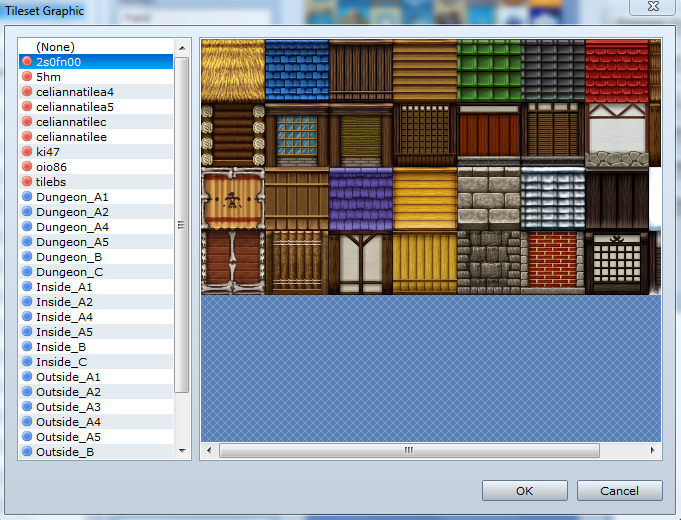
Task: Click blue marker icon beside Outside_B
Action: pos(27,451)
